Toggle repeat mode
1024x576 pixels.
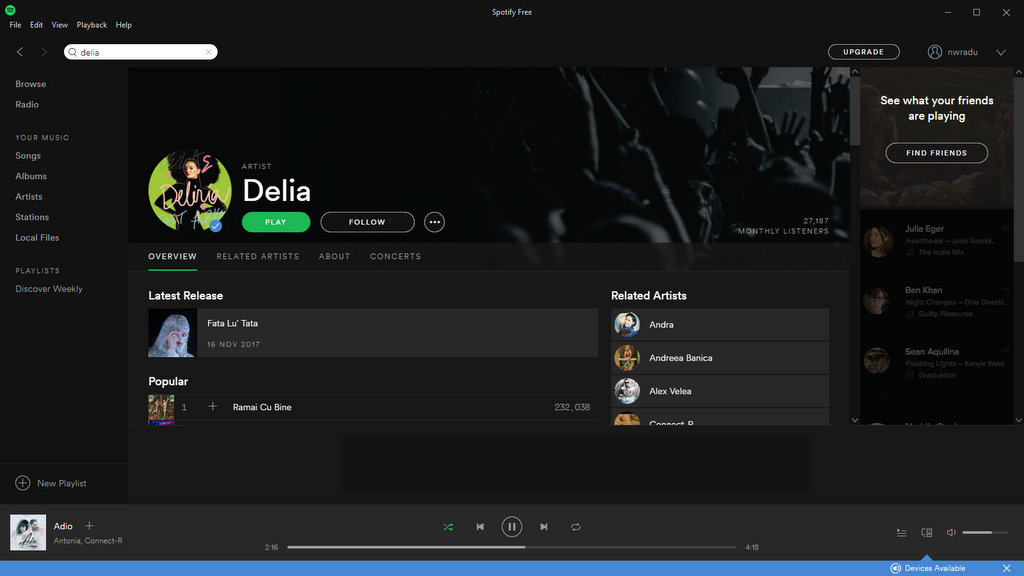point(575,526)
